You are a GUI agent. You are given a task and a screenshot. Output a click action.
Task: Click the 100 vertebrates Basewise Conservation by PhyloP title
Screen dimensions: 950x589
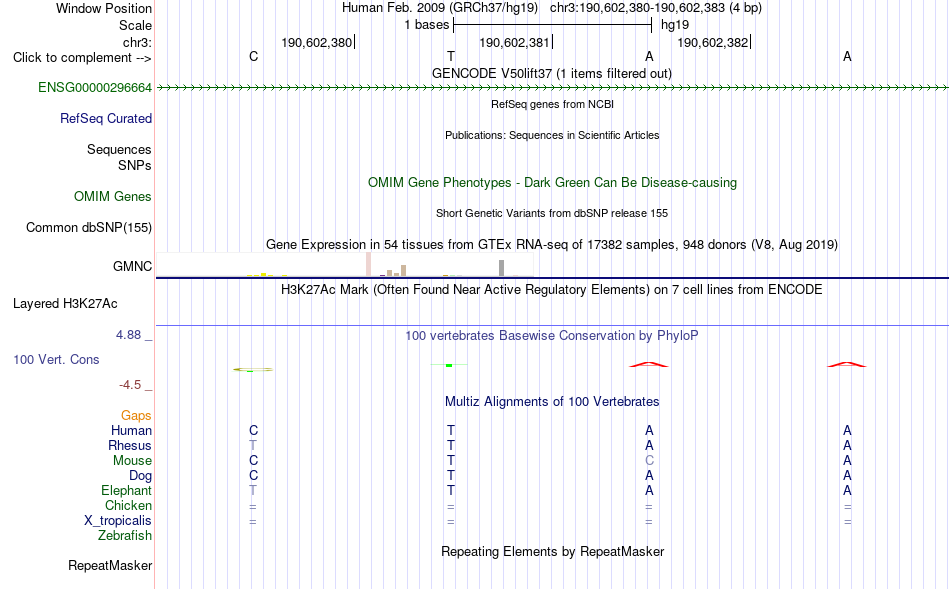pos(552,335)
